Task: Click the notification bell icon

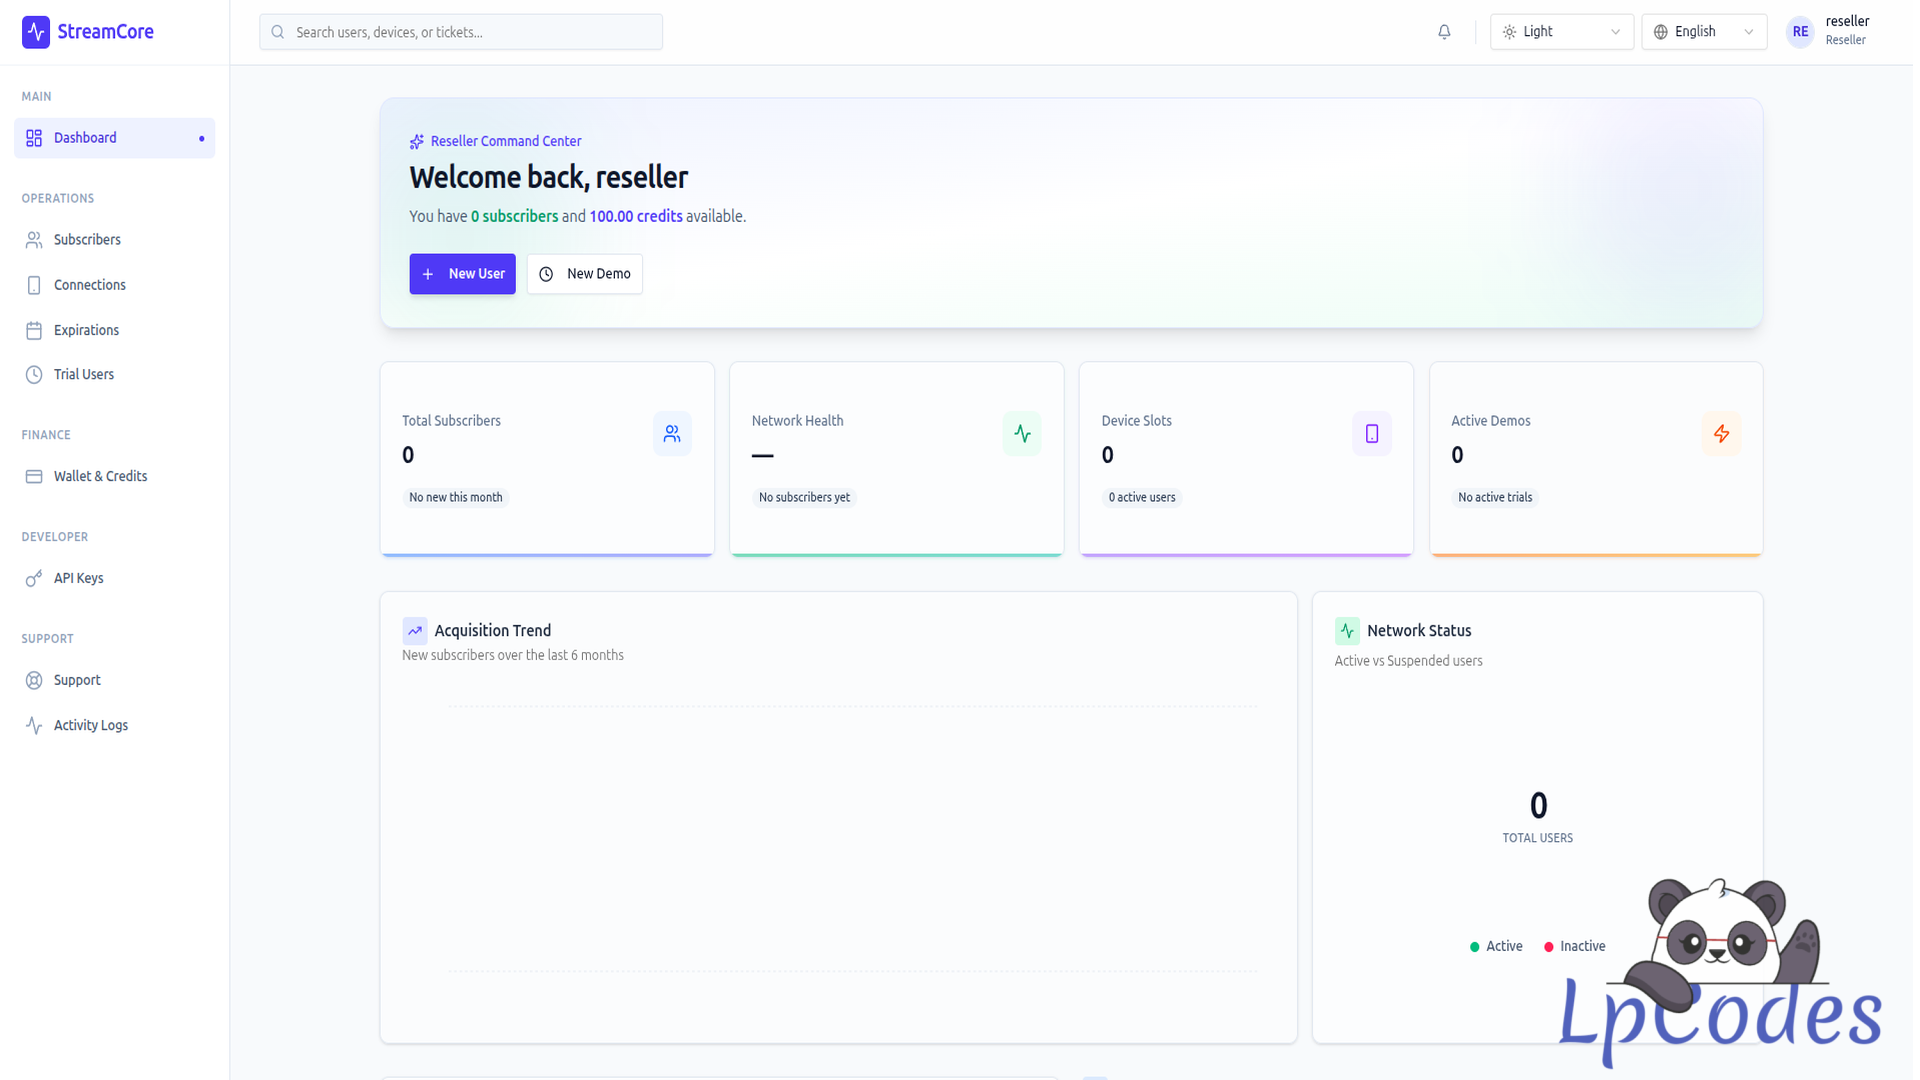Action: 1444,32
